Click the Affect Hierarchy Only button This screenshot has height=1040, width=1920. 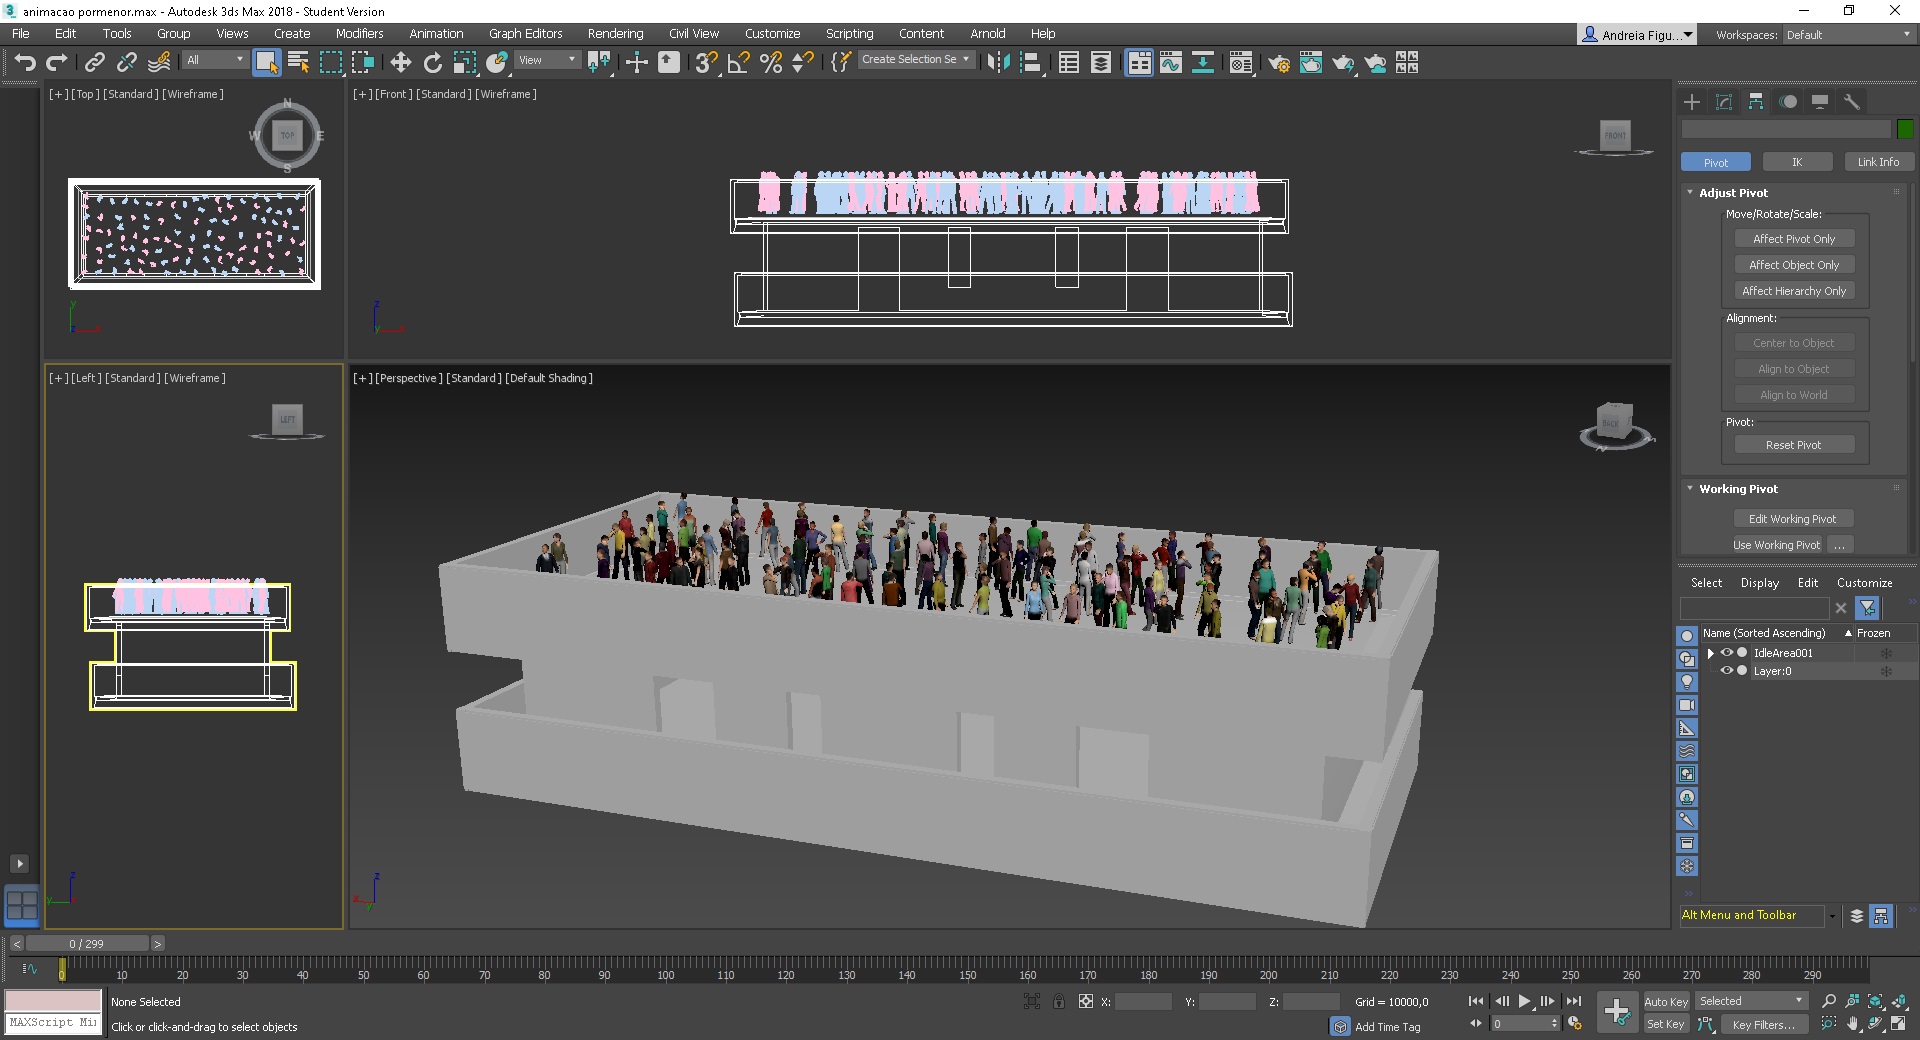[1794, 291]
